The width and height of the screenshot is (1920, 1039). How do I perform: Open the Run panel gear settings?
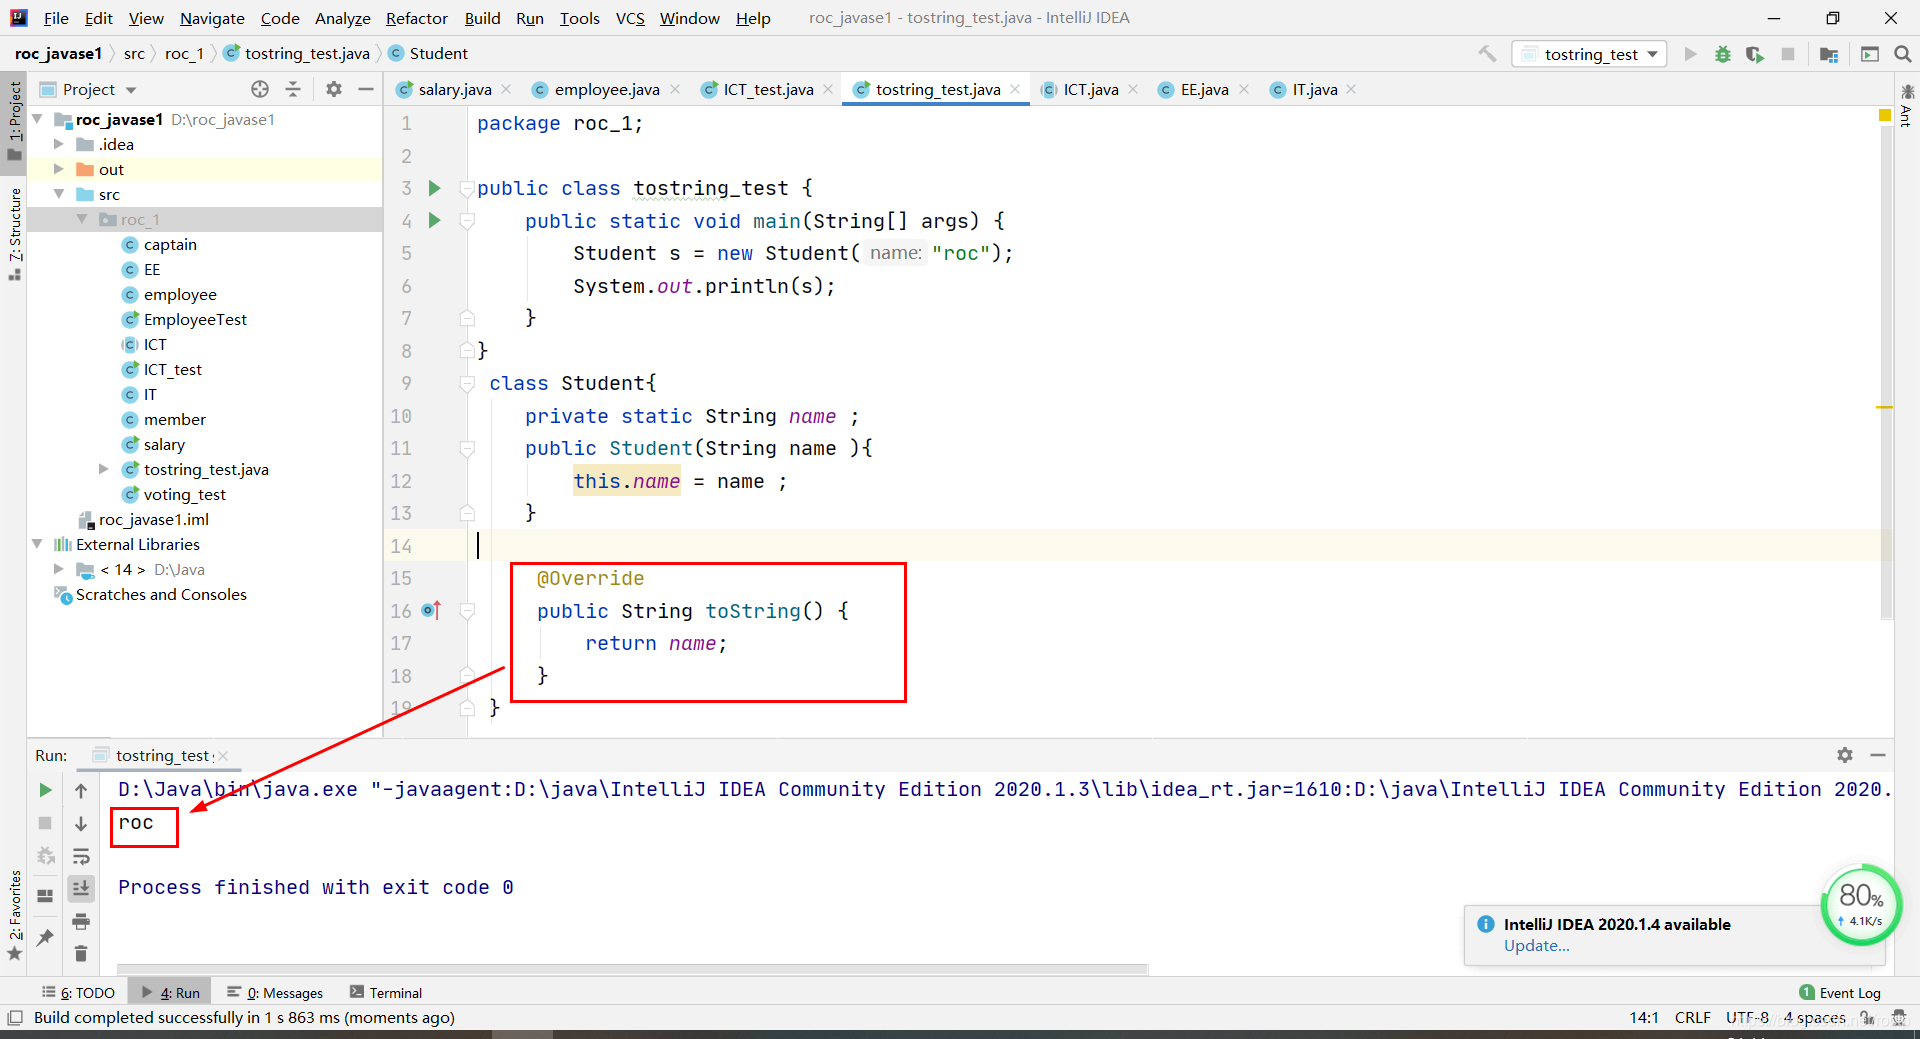[1845, 755]
